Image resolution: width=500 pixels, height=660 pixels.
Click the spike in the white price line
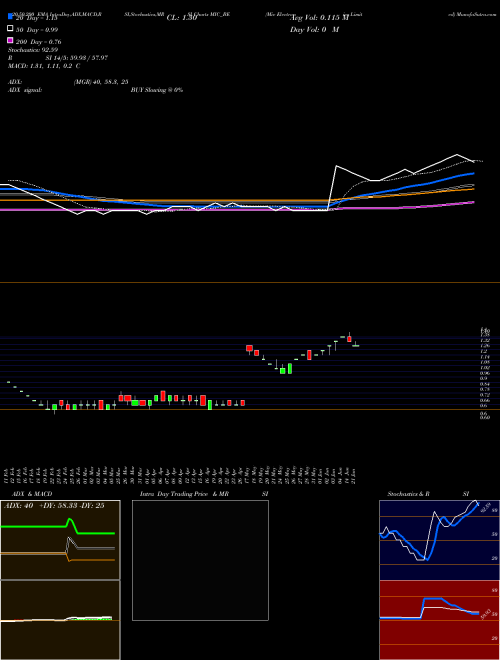point(336,167)
